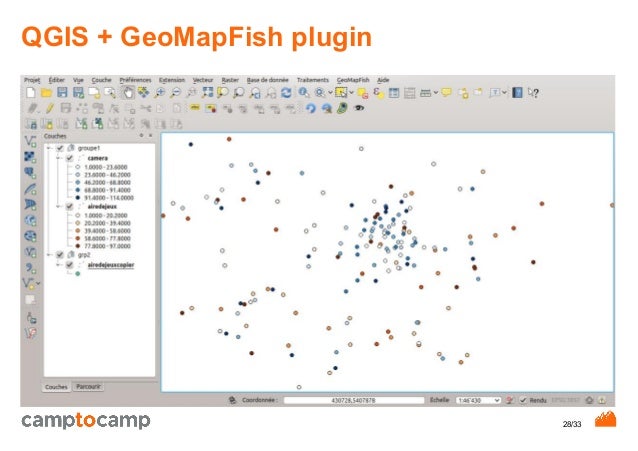Click camera legend symbol 91.4000 - 114.0000

(78, 198)
